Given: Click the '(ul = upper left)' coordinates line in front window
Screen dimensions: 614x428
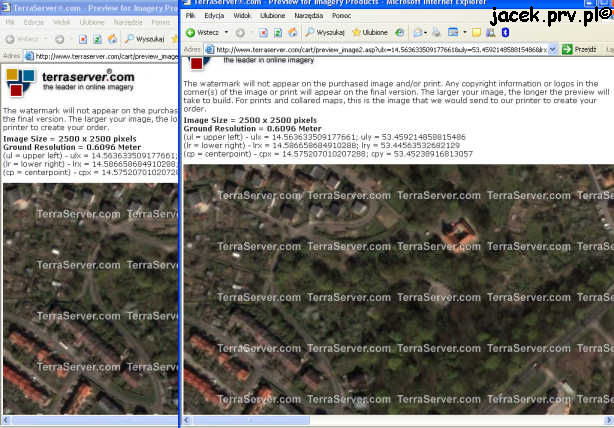Looking at the screenshot, I should click(x=324, y=137).
